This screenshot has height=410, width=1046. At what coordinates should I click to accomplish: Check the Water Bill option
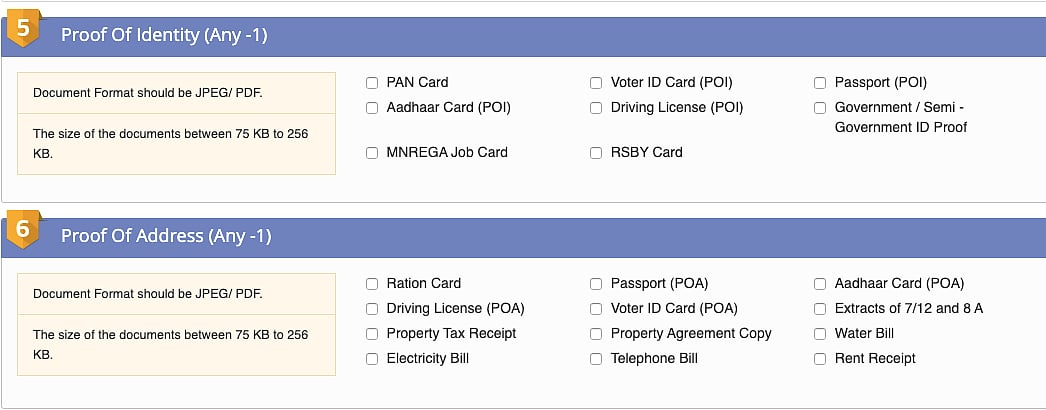(820, 334)
